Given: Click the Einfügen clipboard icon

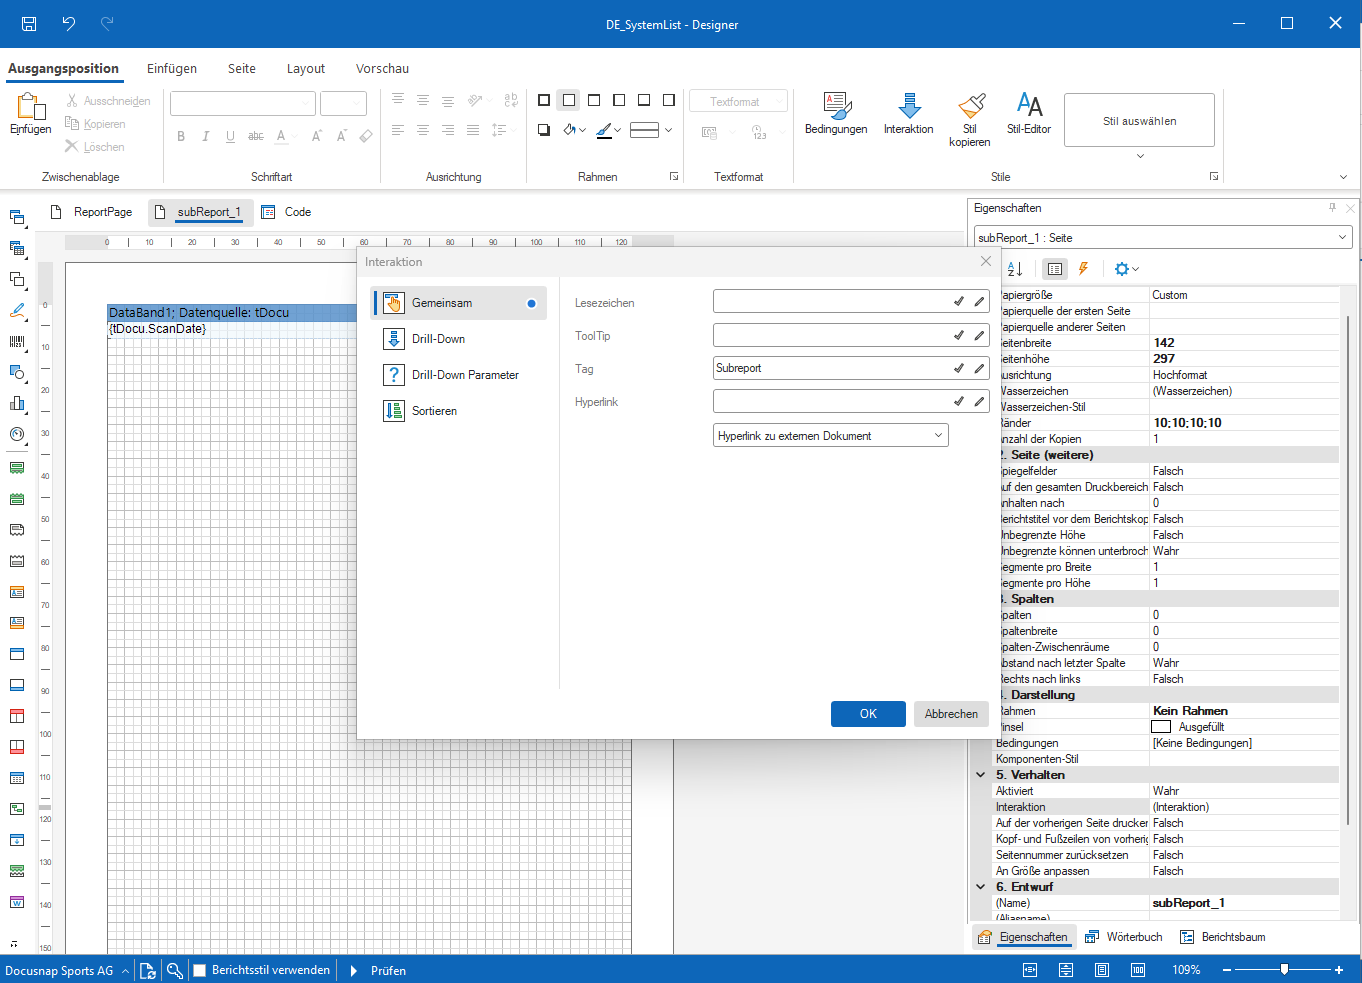Looking at the screenshot, I should pyautogui.click(x=31, y=106).
